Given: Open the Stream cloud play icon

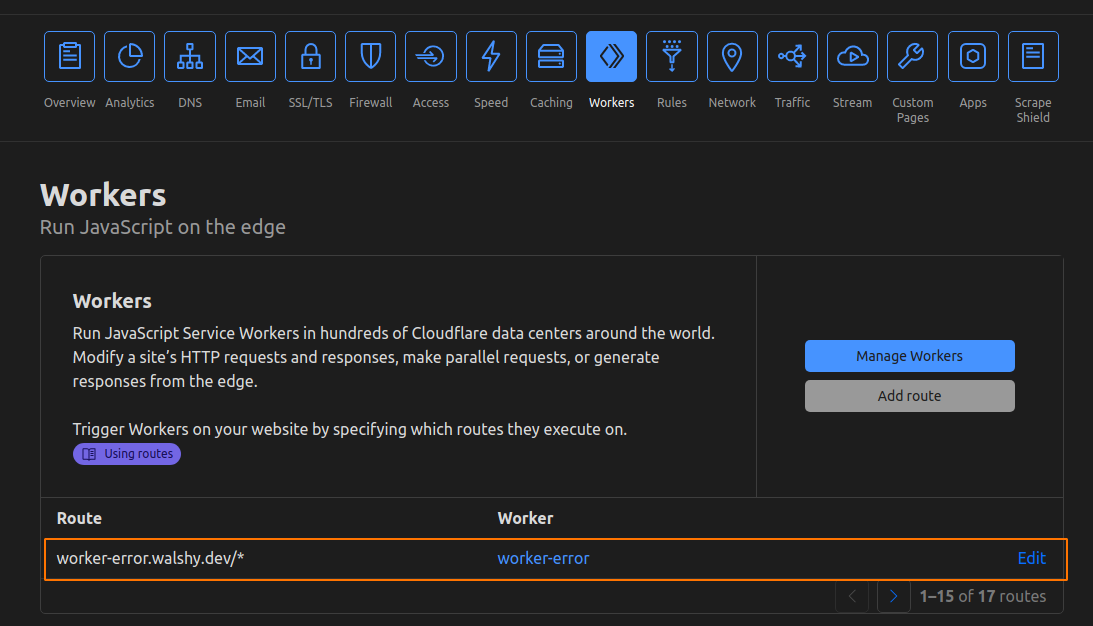Looking at the screenshot, I should click(852, 57).
